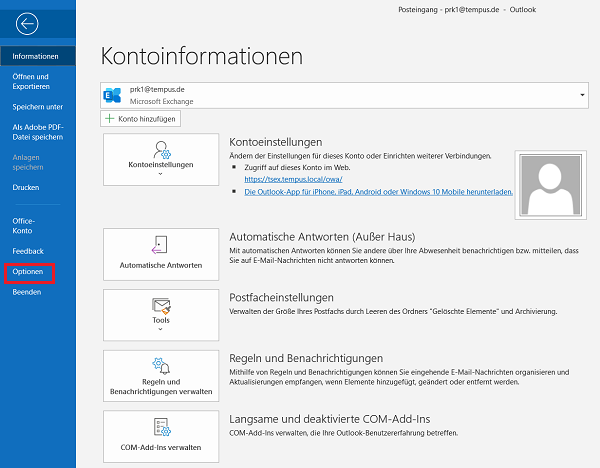600x468 pixels.
Task: Click 'Zugriff auf dieses Konto im Web.' text
Action: click(x=297, y=168)
